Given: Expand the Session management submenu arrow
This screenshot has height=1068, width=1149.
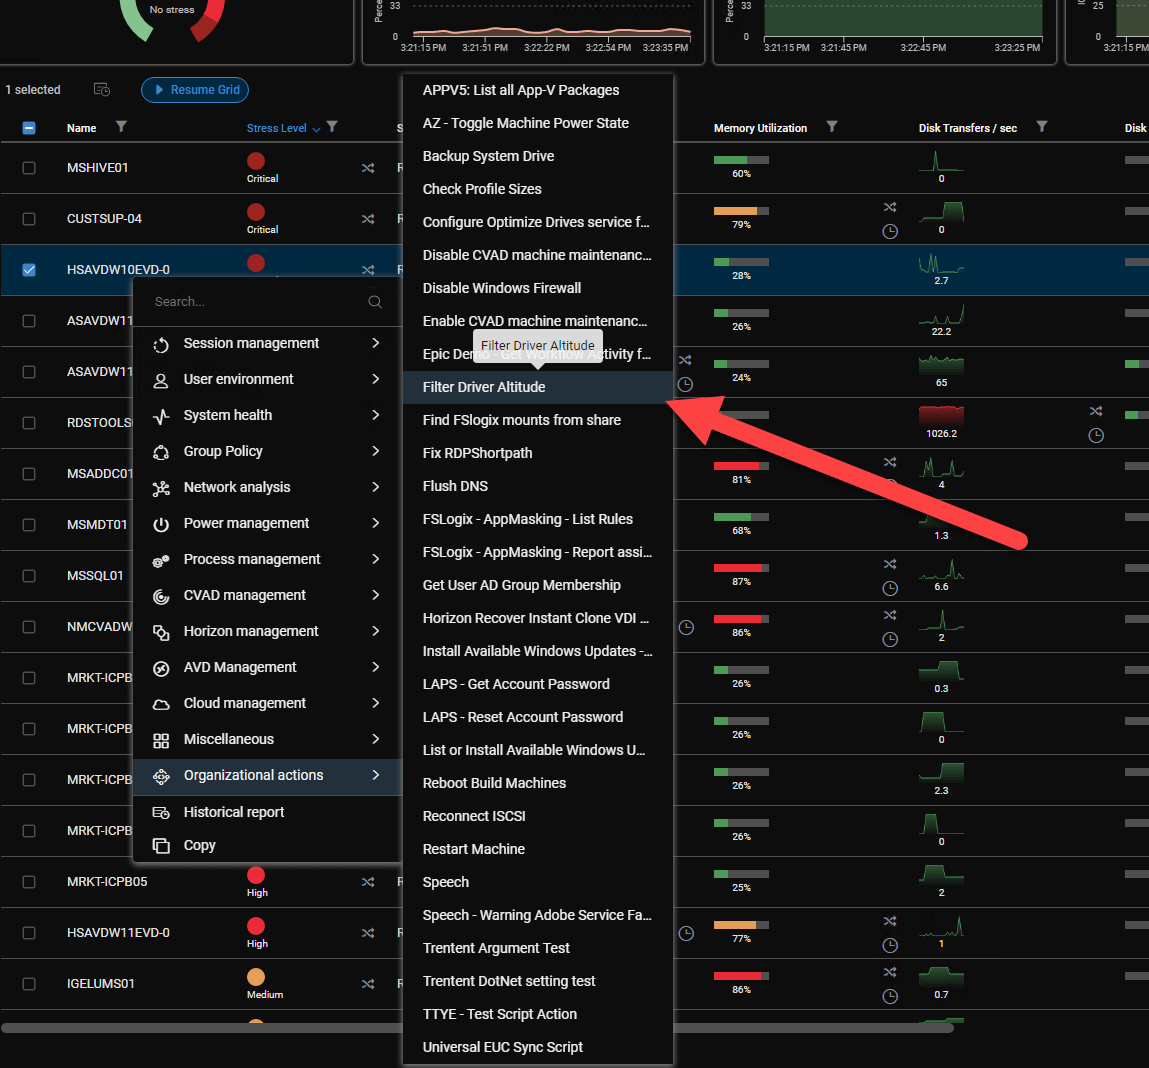Looking at the screenshot, I should pos(376,343).
